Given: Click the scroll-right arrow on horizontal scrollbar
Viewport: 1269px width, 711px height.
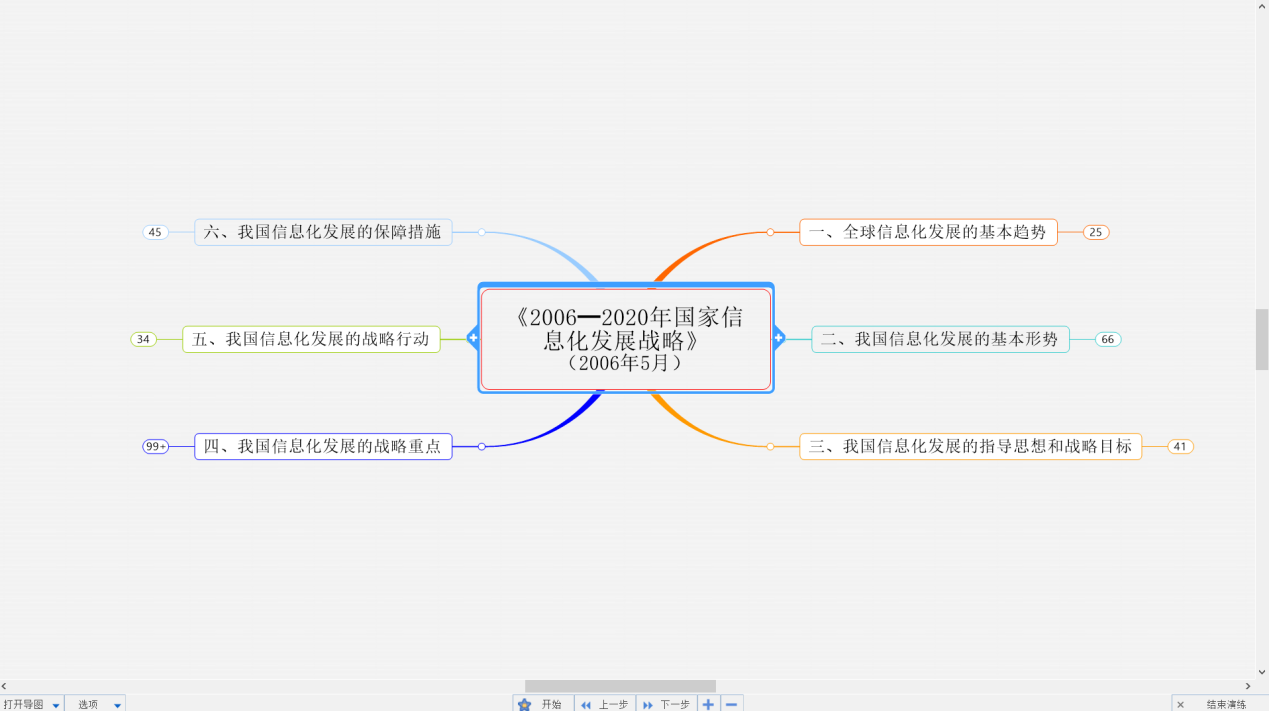Looking at the screenshot, I should click(1247, 686).
